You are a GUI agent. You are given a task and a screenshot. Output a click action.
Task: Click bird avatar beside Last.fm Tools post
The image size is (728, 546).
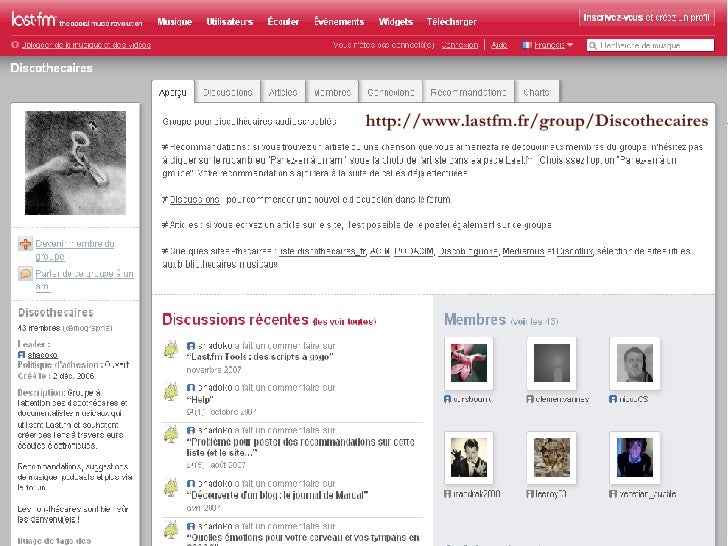pos(171,349)
